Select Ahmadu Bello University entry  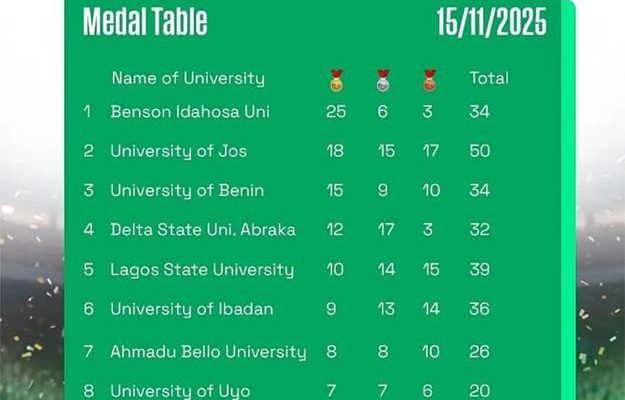pyautogui.click(x=208, y=352)
